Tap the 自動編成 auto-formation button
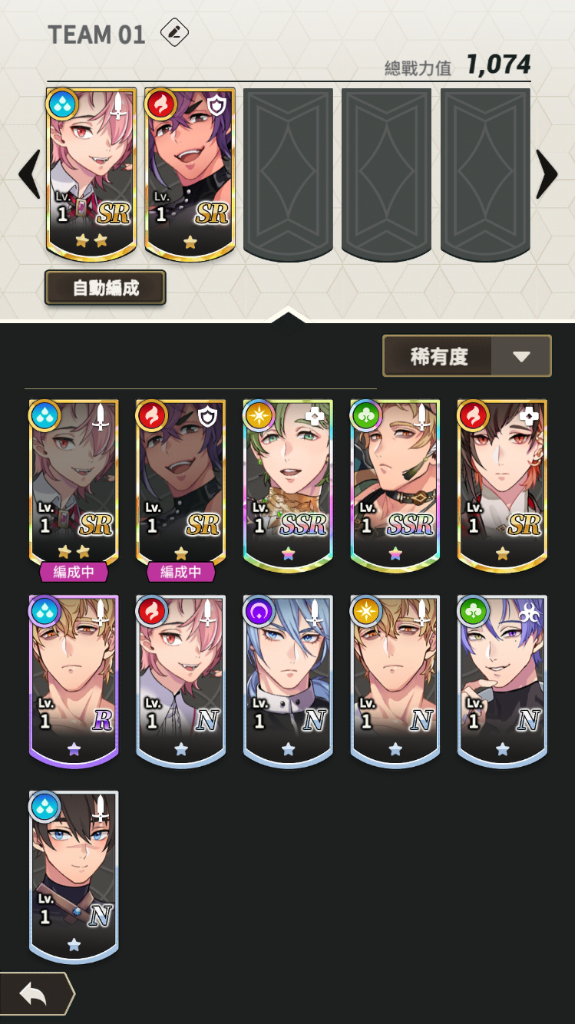 pyautogui.click(x=105, y=287)
